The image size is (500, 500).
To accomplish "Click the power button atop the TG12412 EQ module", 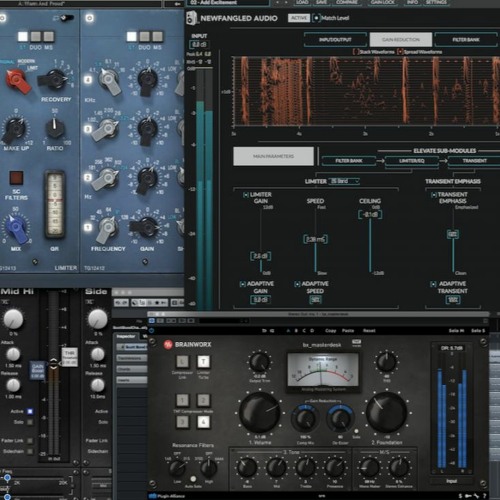I will 89,18.
